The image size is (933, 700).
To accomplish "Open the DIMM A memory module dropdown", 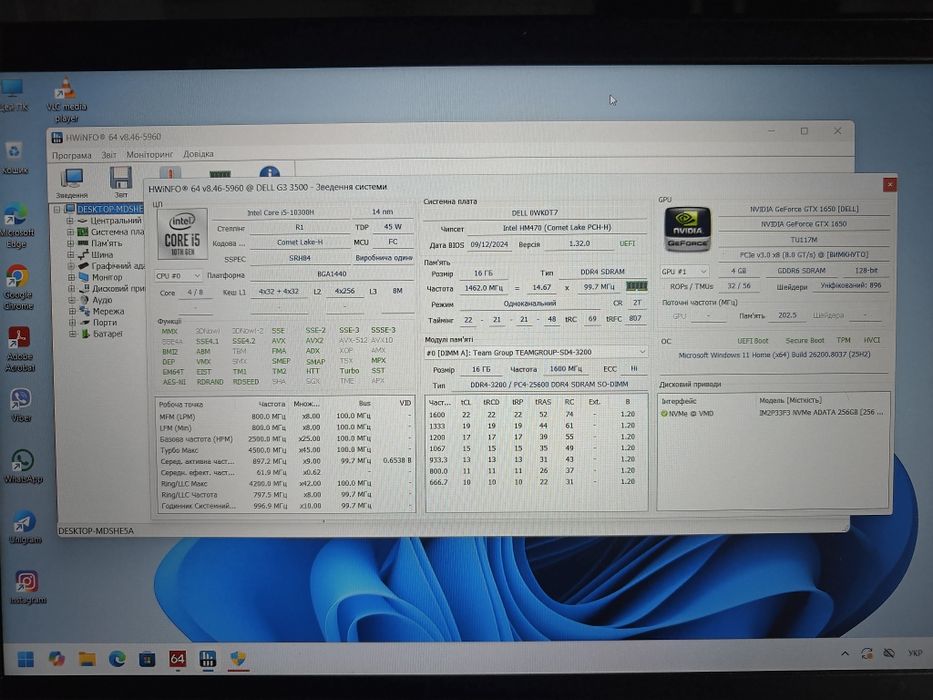I will tap(536, 352).
